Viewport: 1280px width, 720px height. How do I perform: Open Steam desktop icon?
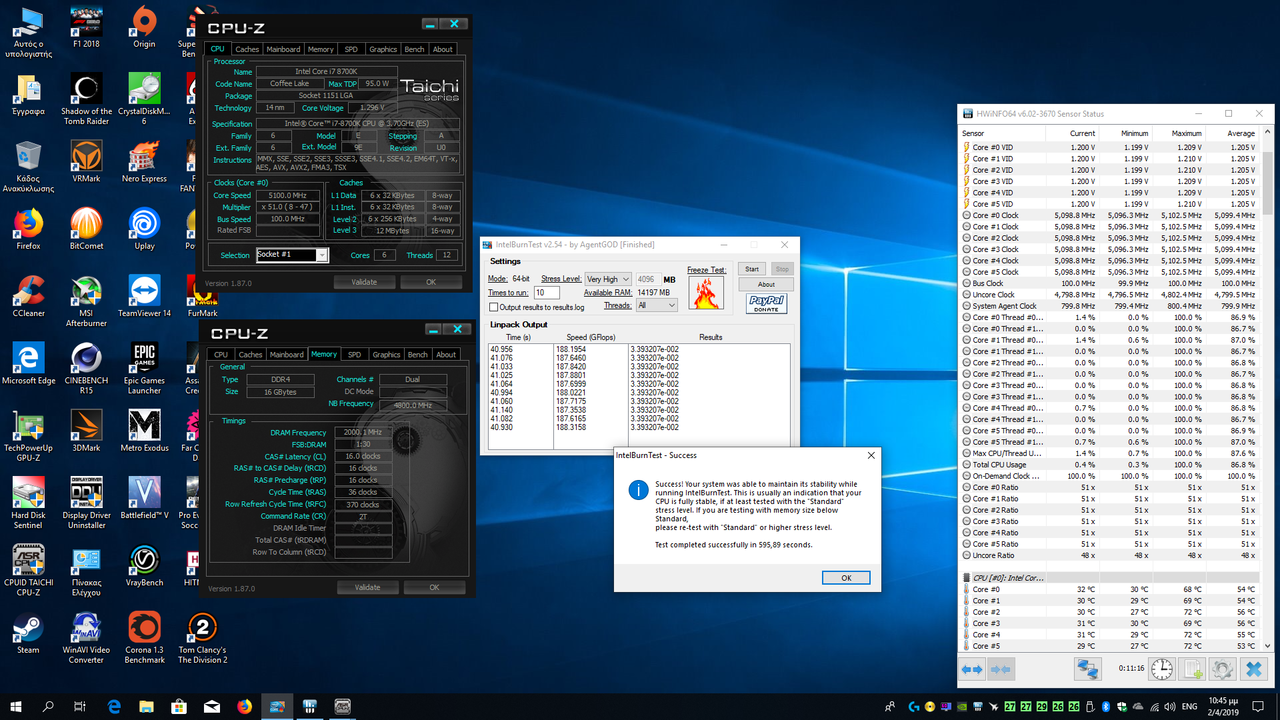point(29,632)
